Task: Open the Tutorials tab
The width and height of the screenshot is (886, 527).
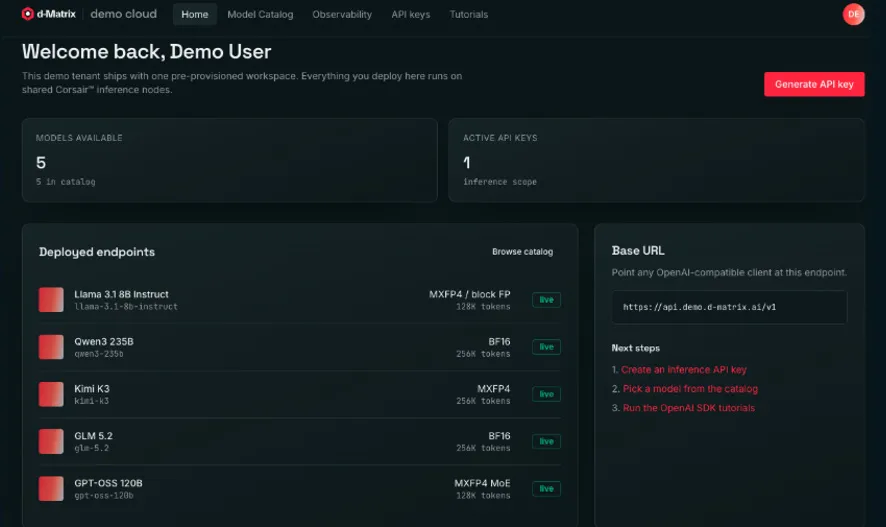Action: pos(468,15)
